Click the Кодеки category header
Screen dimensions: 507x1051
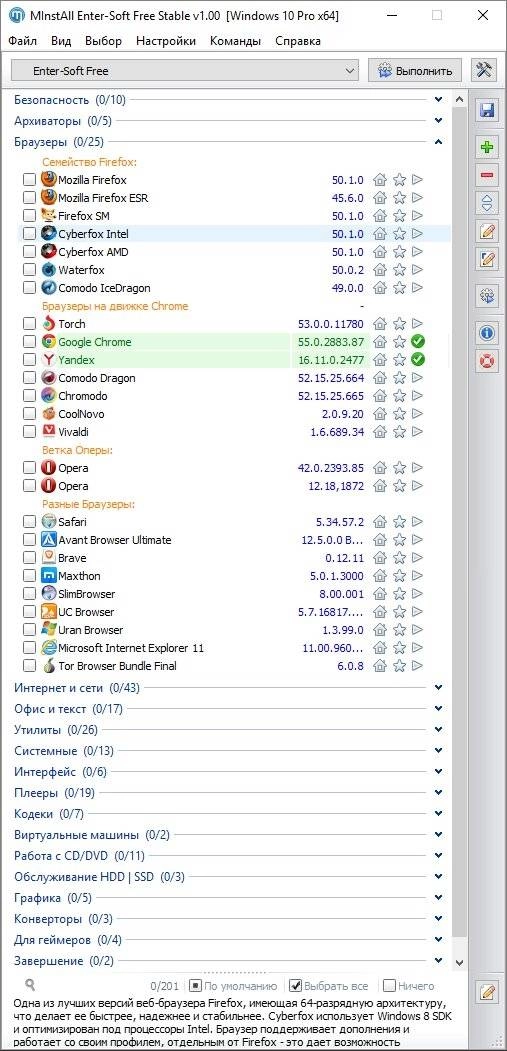coord(48,814)
